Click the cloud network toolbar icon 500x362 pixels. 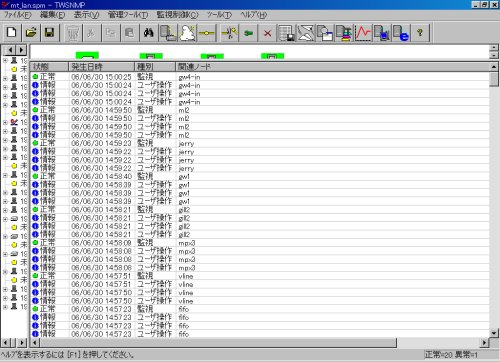pos(187,33)
